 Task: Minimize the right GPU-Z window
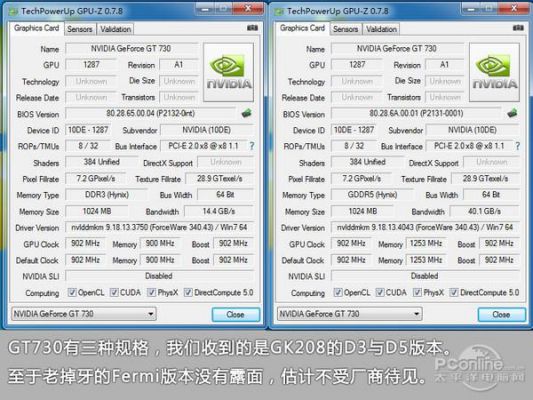(x=471, y=9)
